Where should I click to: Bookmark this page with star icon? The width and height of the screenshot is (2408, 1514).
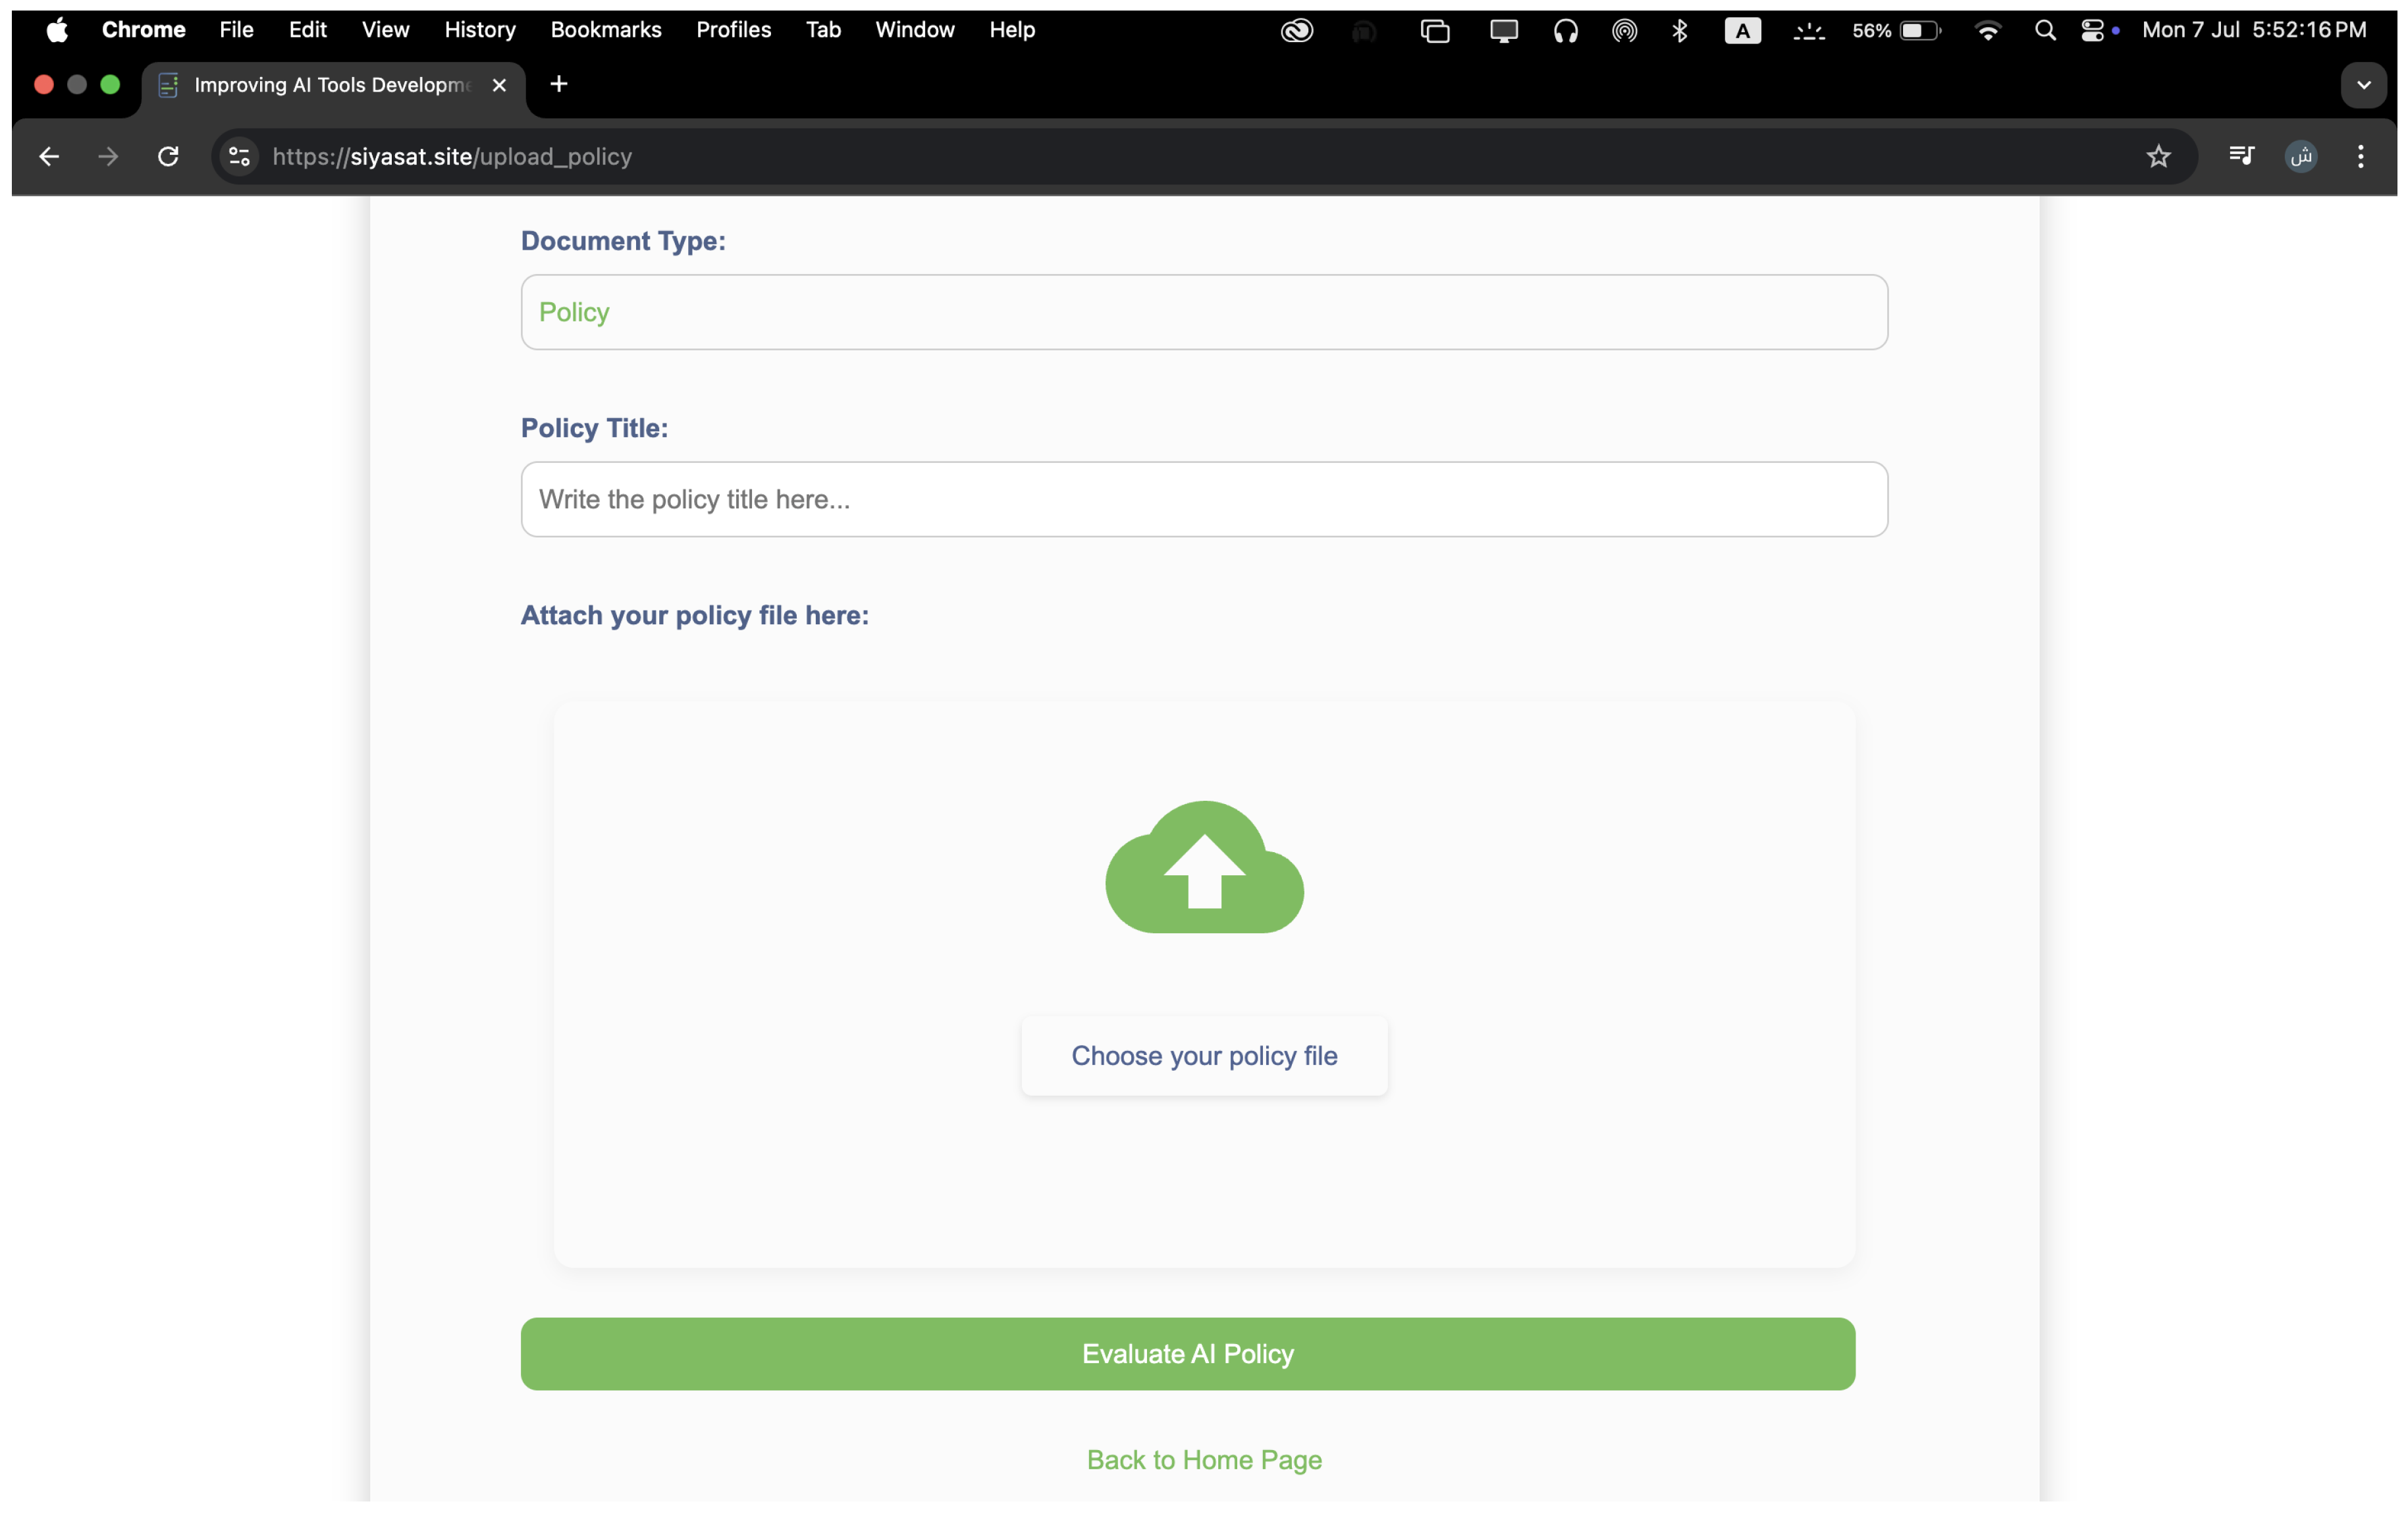2158,157
